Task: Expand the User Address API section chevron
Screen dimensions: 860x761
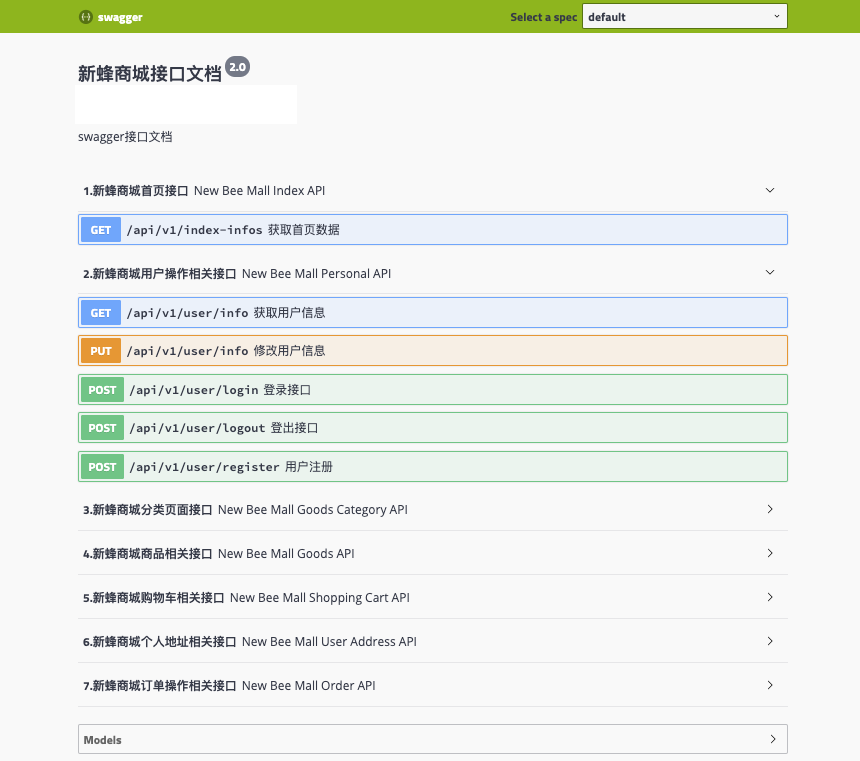Action: (770, 641)
